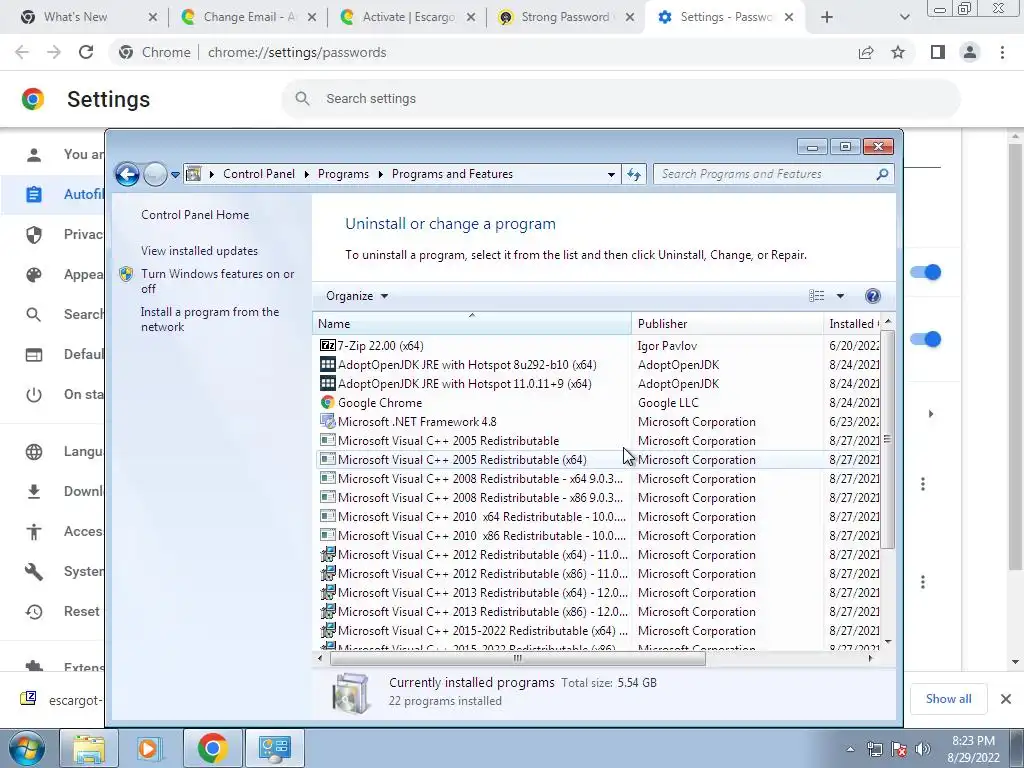Click Chrome's back navigation arrow
The height and width of the screenshot is (768, 1024).
pos(22,52)
